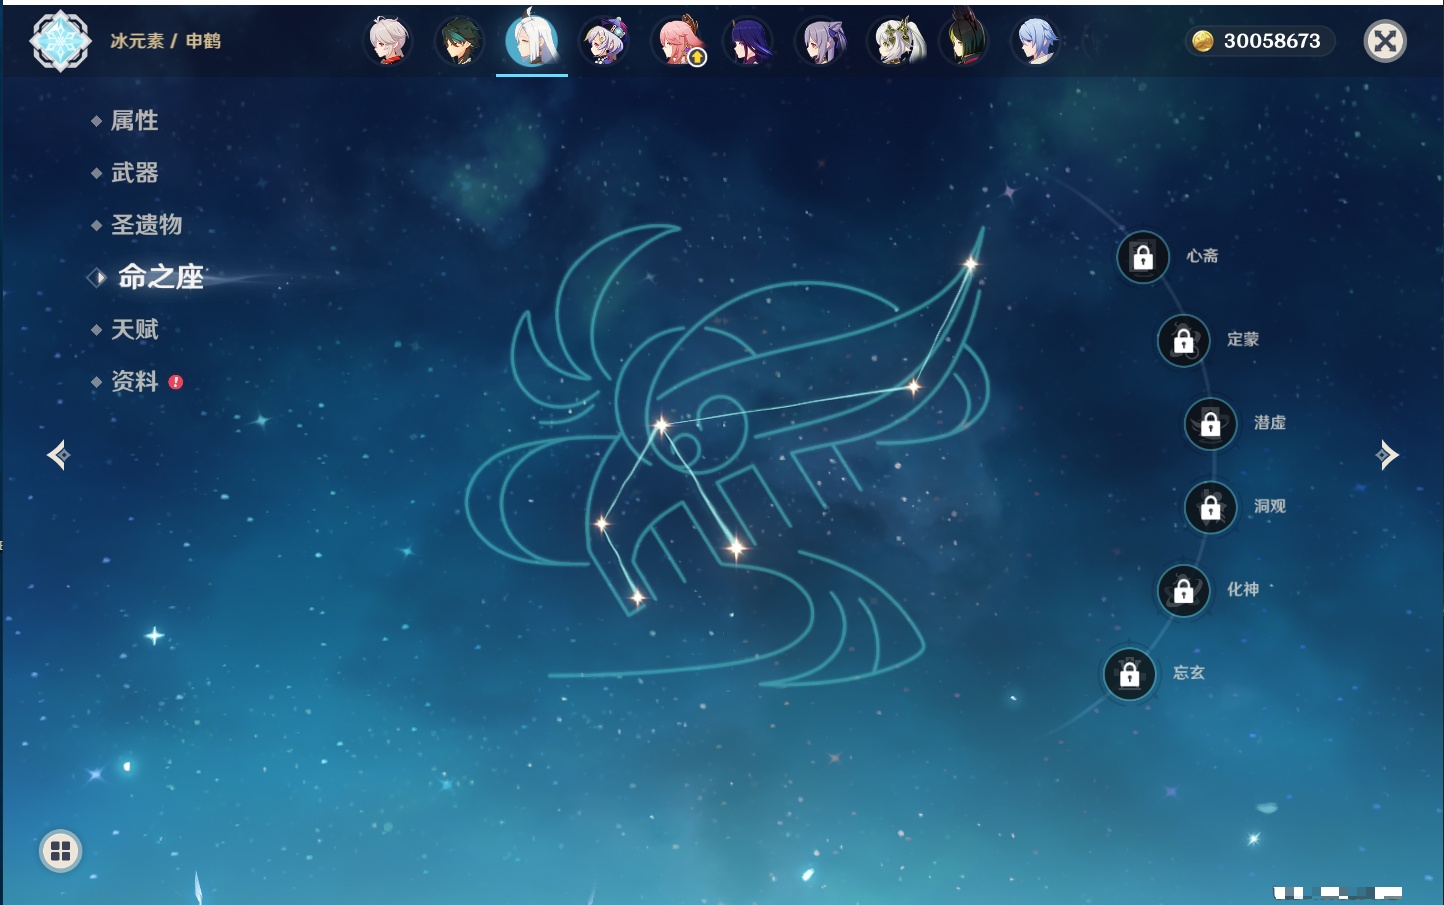Viewport: 1444px width, 905px height.
Task: Choose Qiqi's avatar with the purple hat
Action: (x=604, y=41)
